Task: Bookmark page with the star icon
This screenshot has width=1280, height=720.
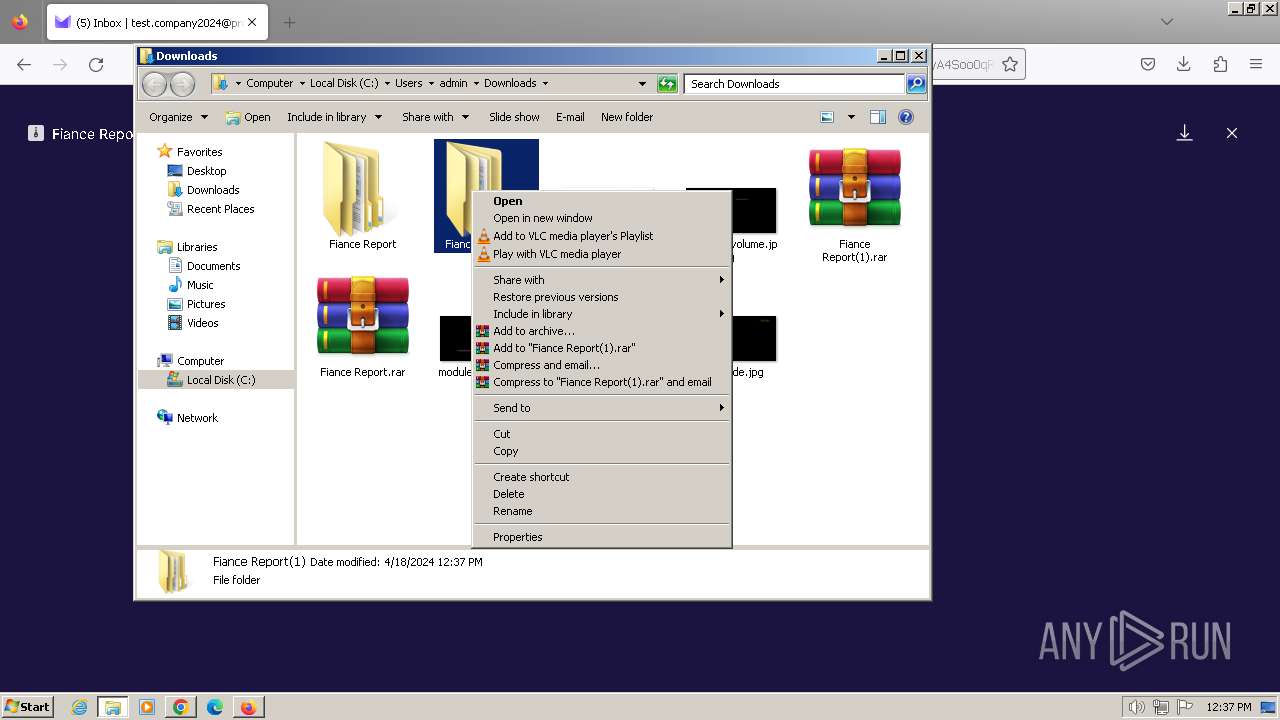Action: 1010,64
